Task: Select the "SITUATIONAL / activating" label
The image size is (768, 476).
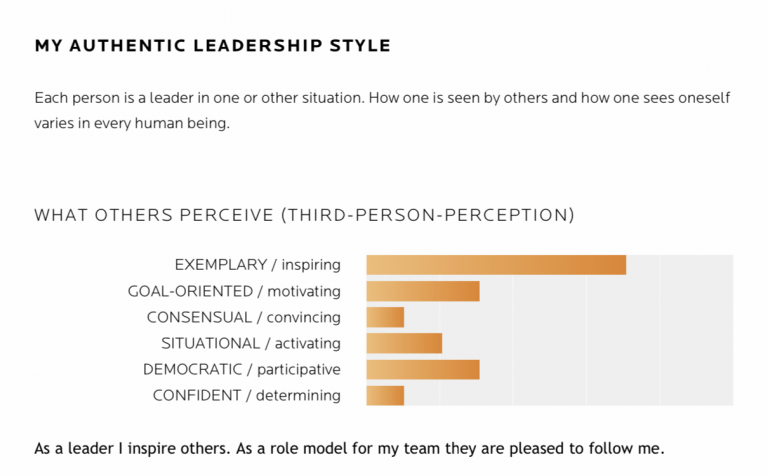Action: [250, 343]
